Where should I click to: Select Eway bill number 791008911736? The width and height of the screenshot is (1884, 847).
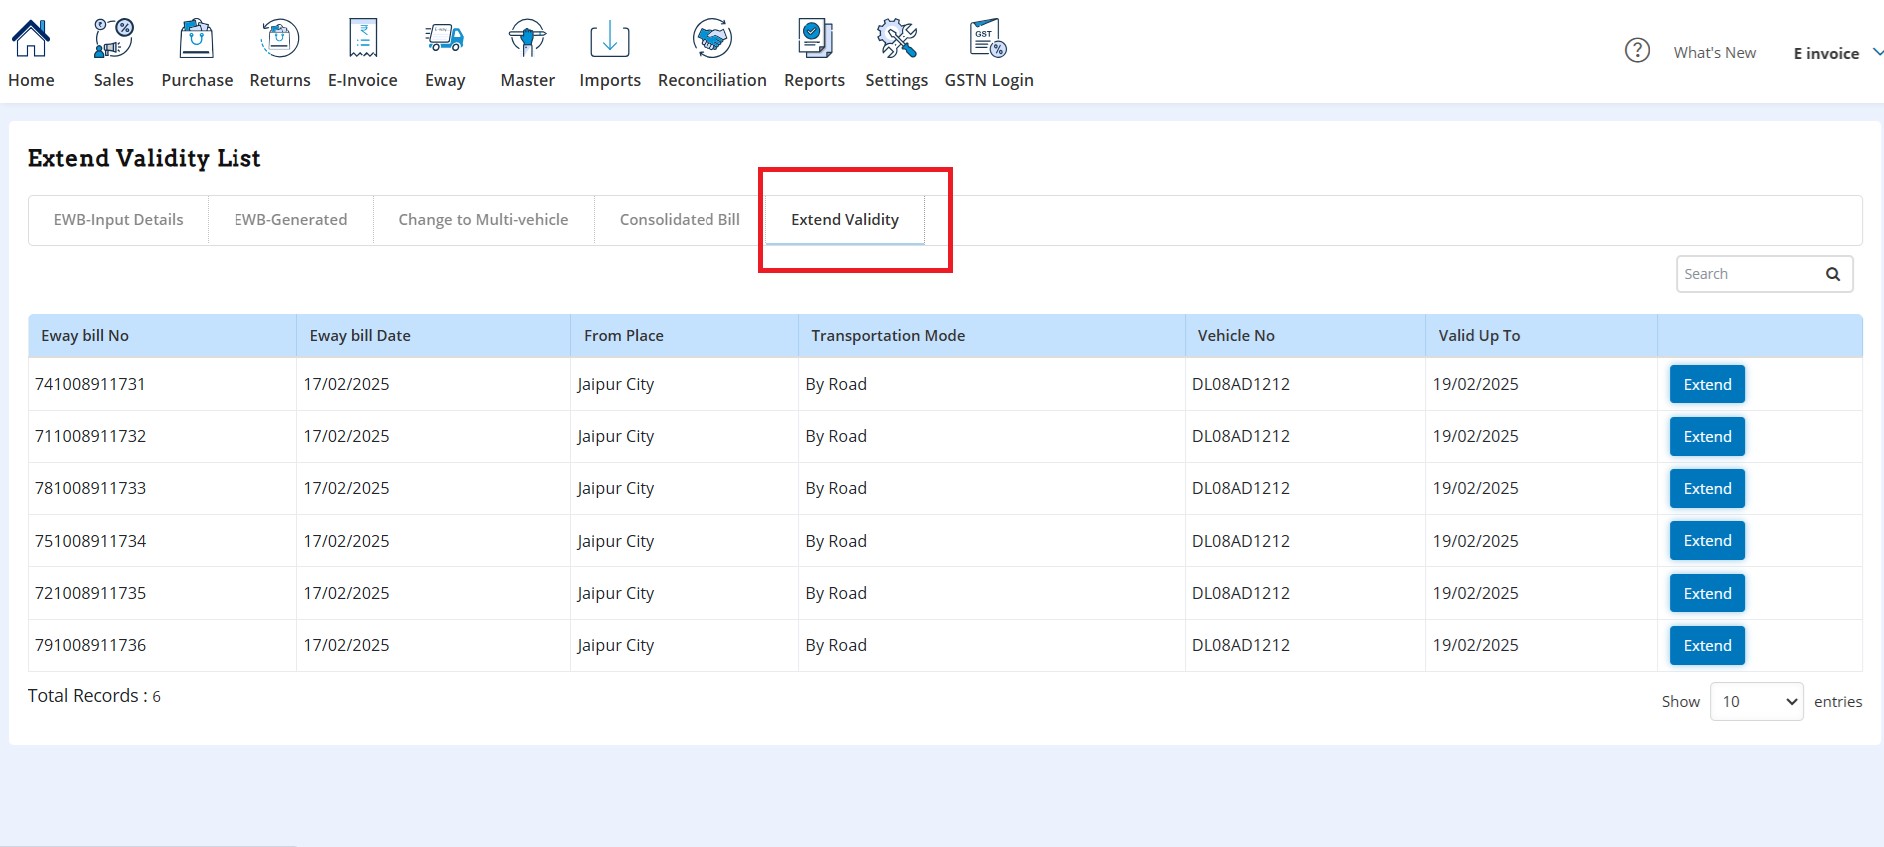point(90,645)
